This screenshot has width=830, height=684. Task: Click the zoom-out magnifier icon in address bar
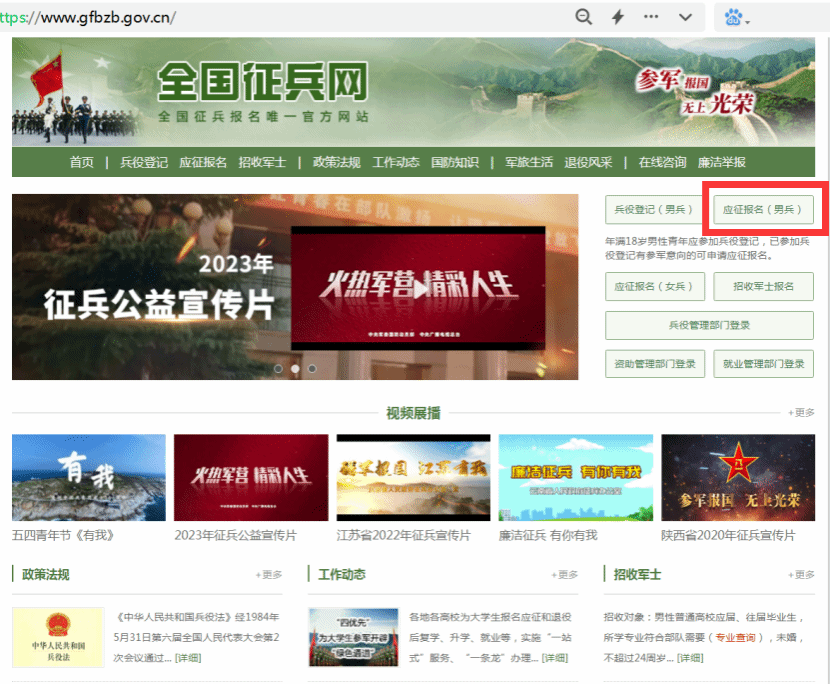point(584,17)
